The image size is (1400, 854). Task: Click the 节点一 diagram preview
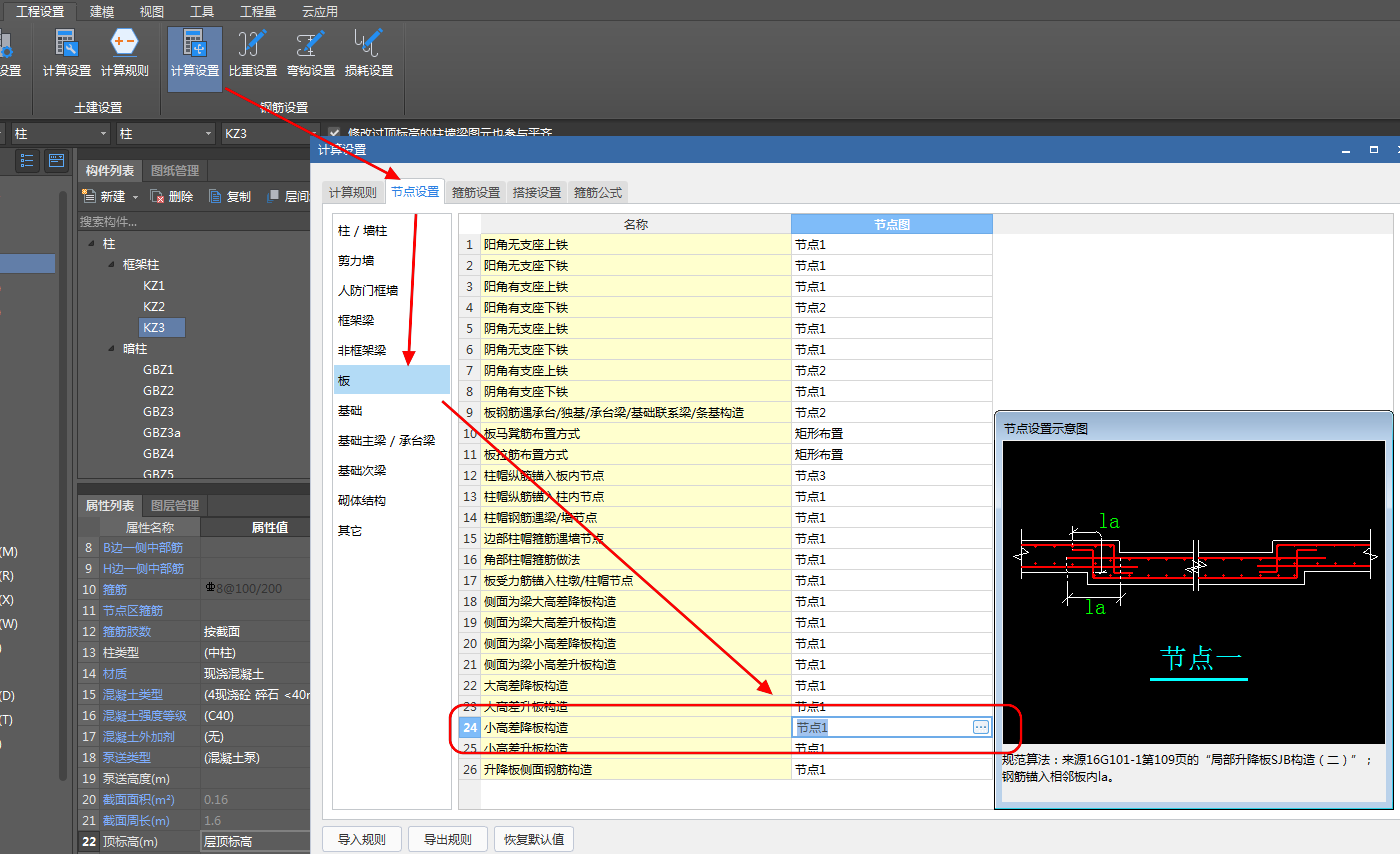[1195, 592]
